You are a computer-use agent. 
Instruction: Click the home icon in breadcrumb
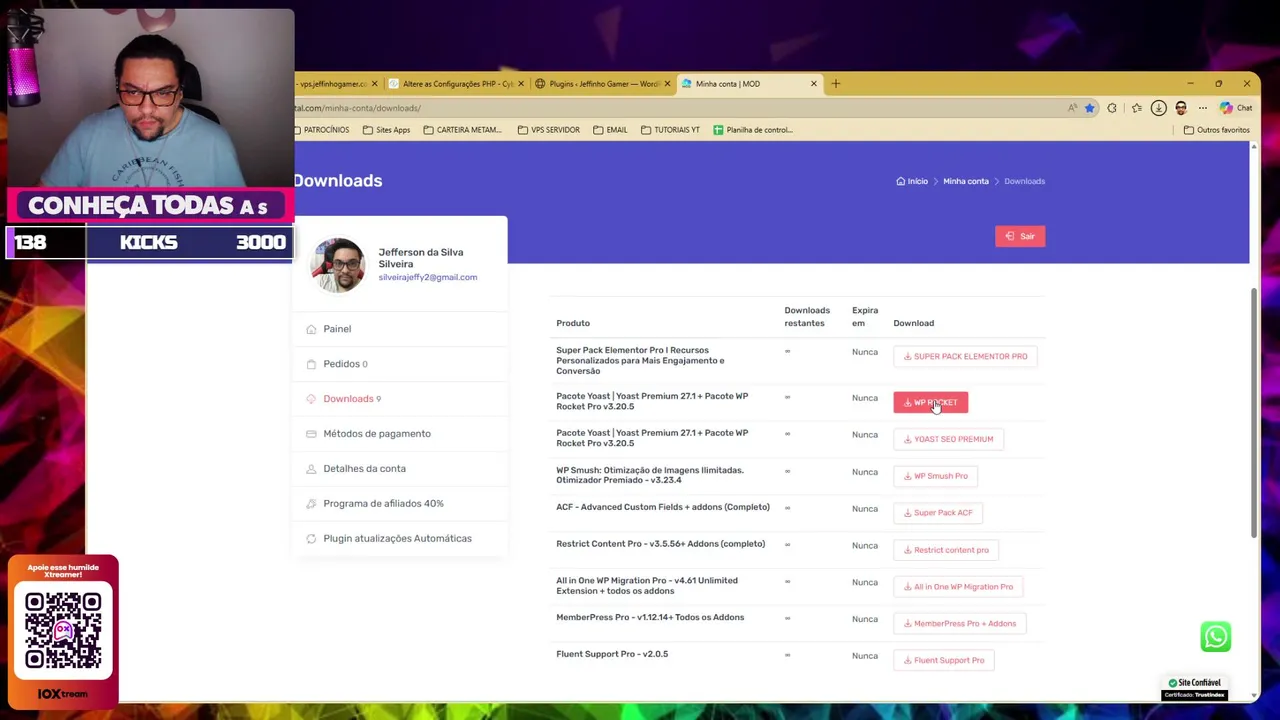(900, 181)
